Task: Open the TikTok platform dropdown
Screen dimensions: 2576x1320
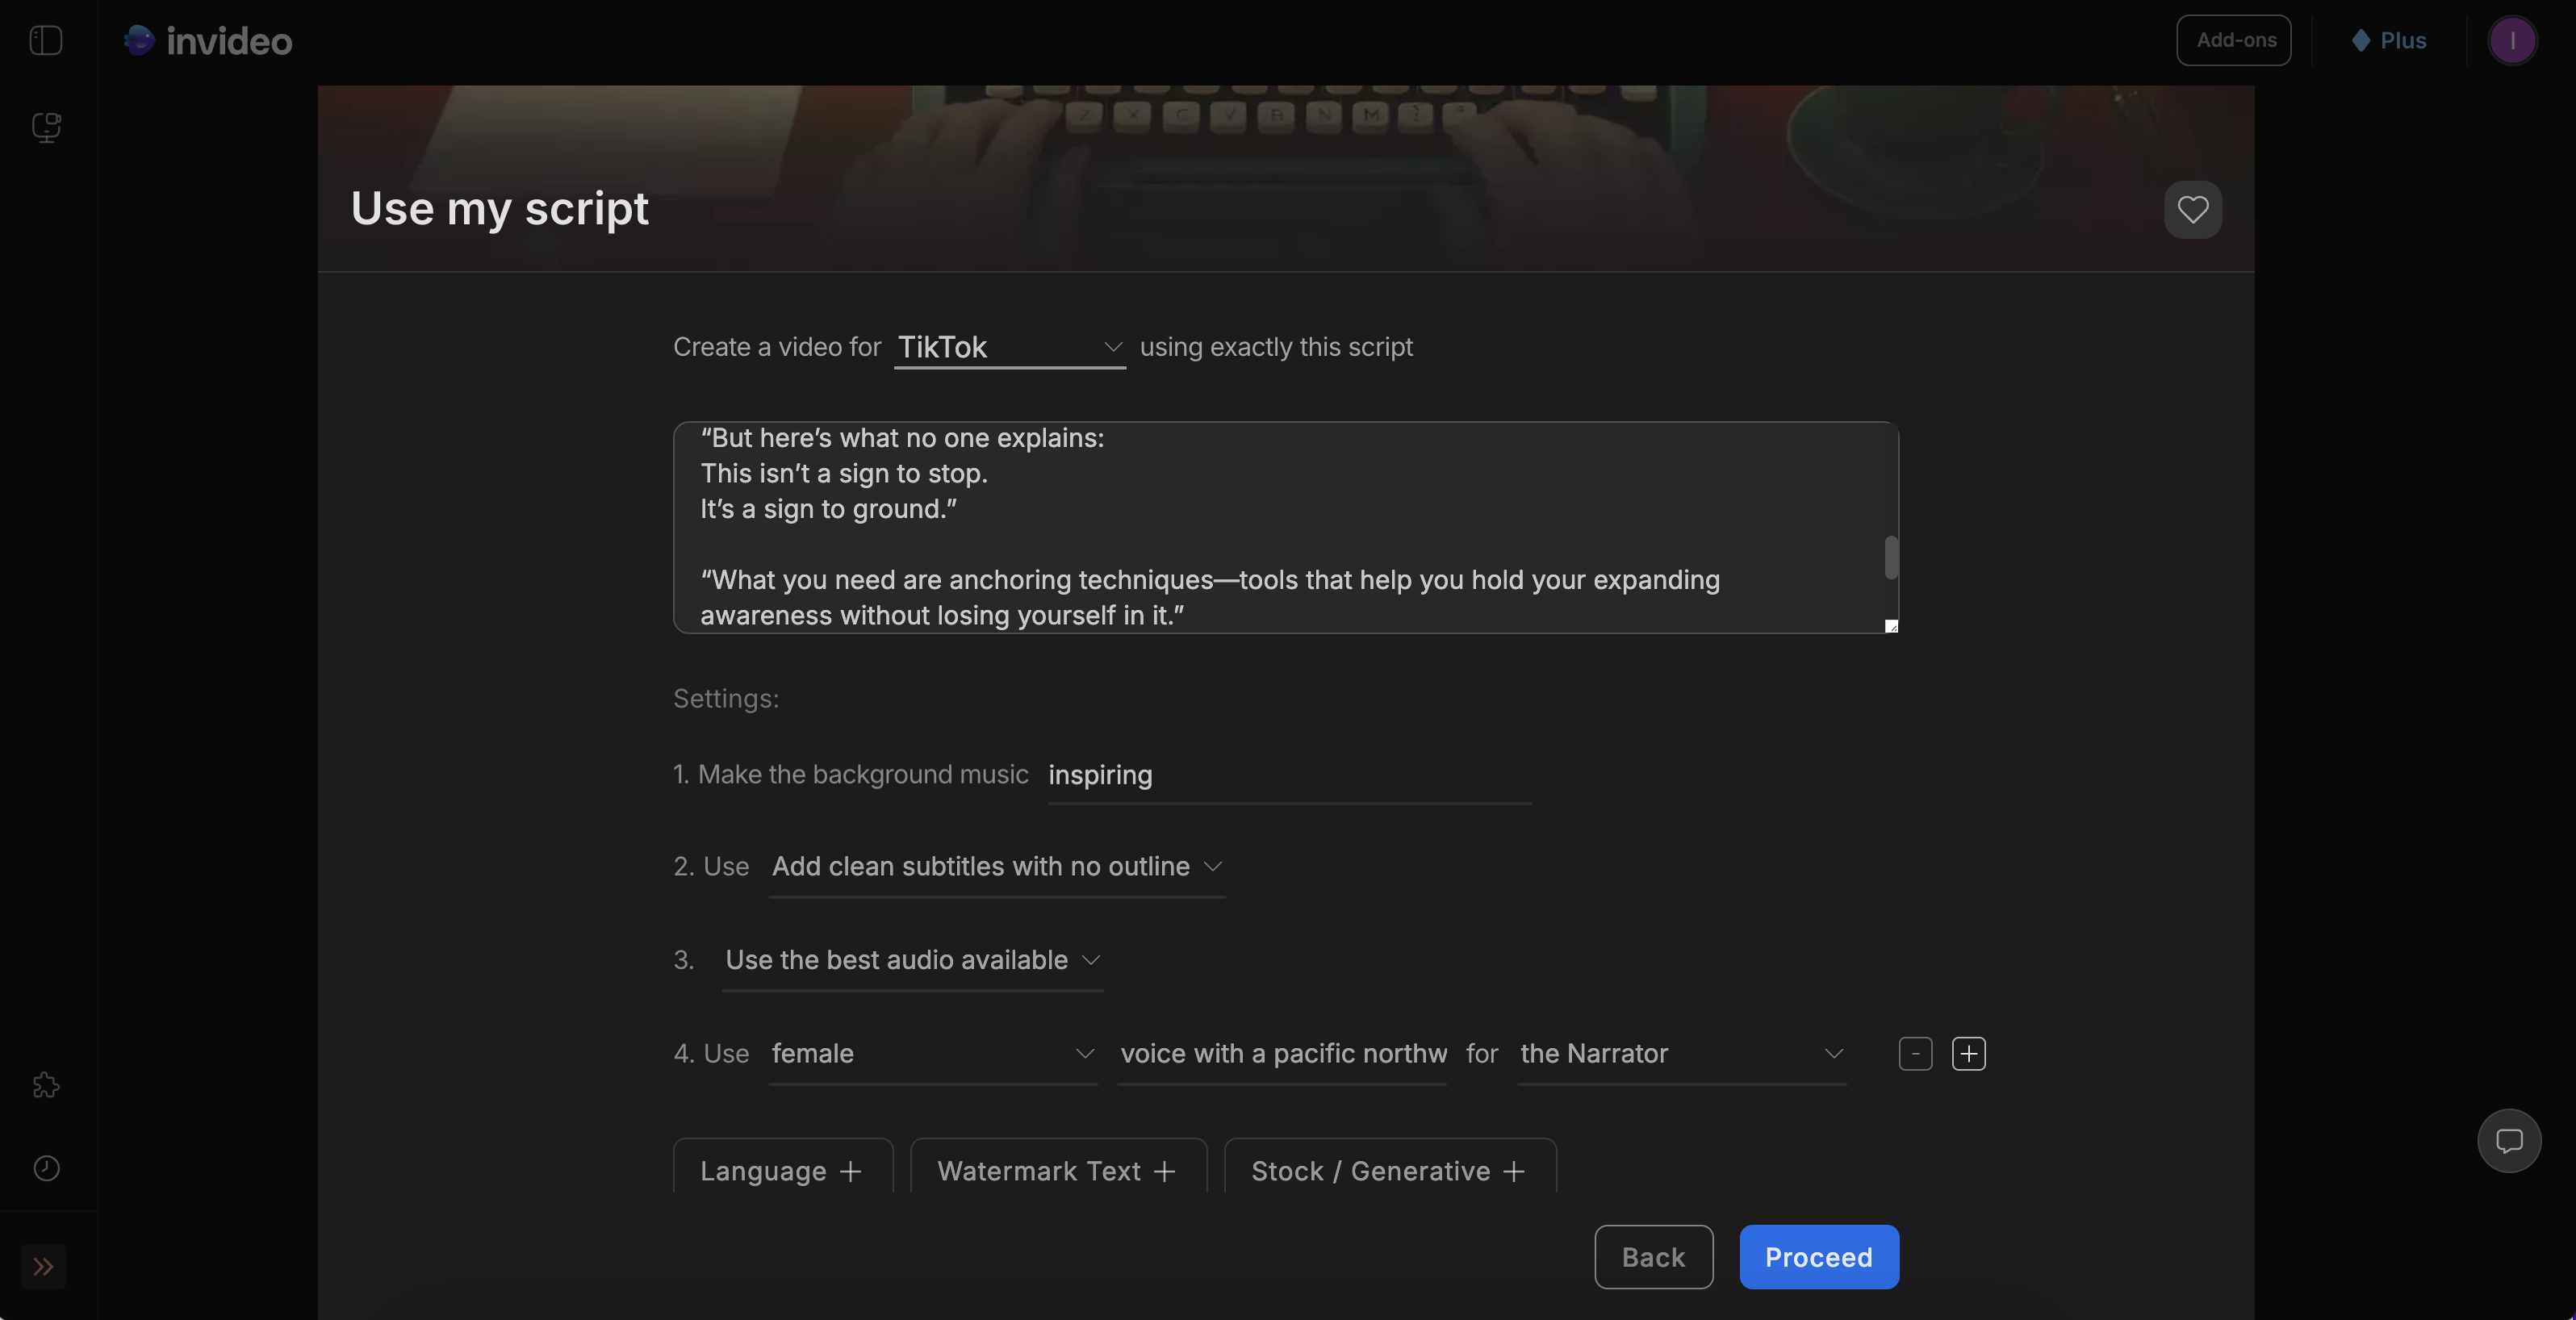Action: click(x=1010, y=347)
